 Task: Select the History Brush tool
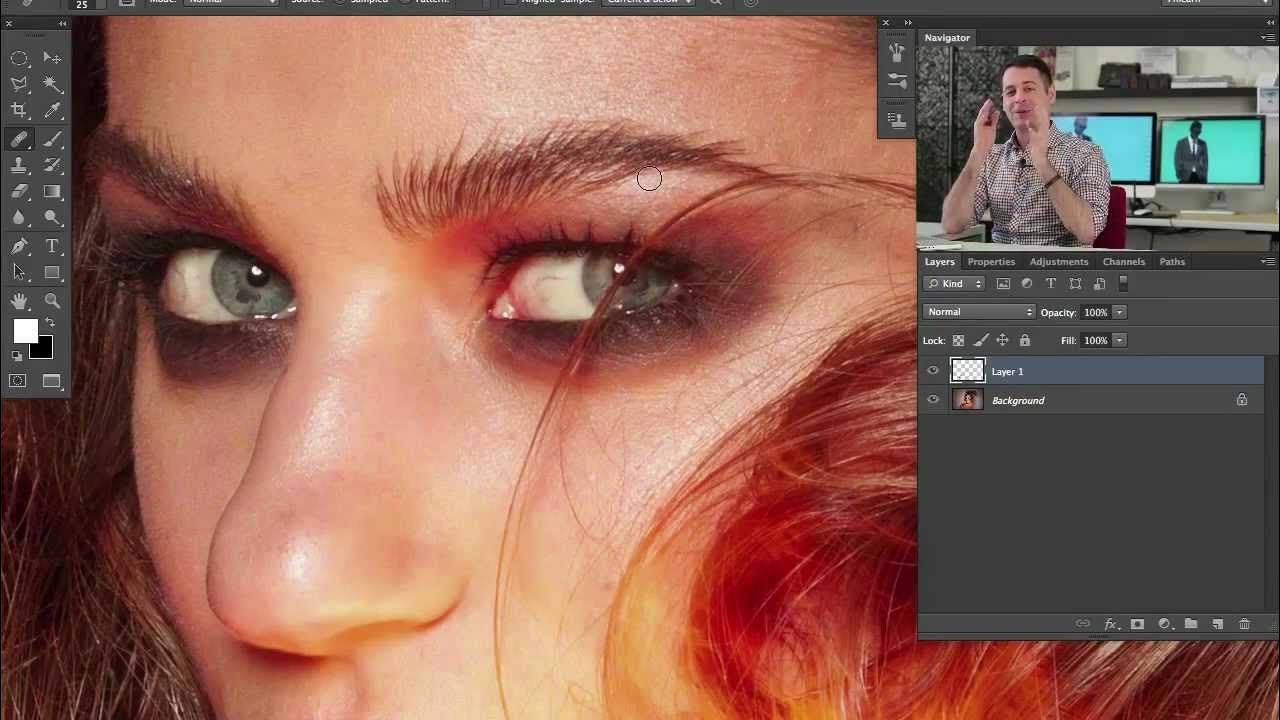[52, 166]
